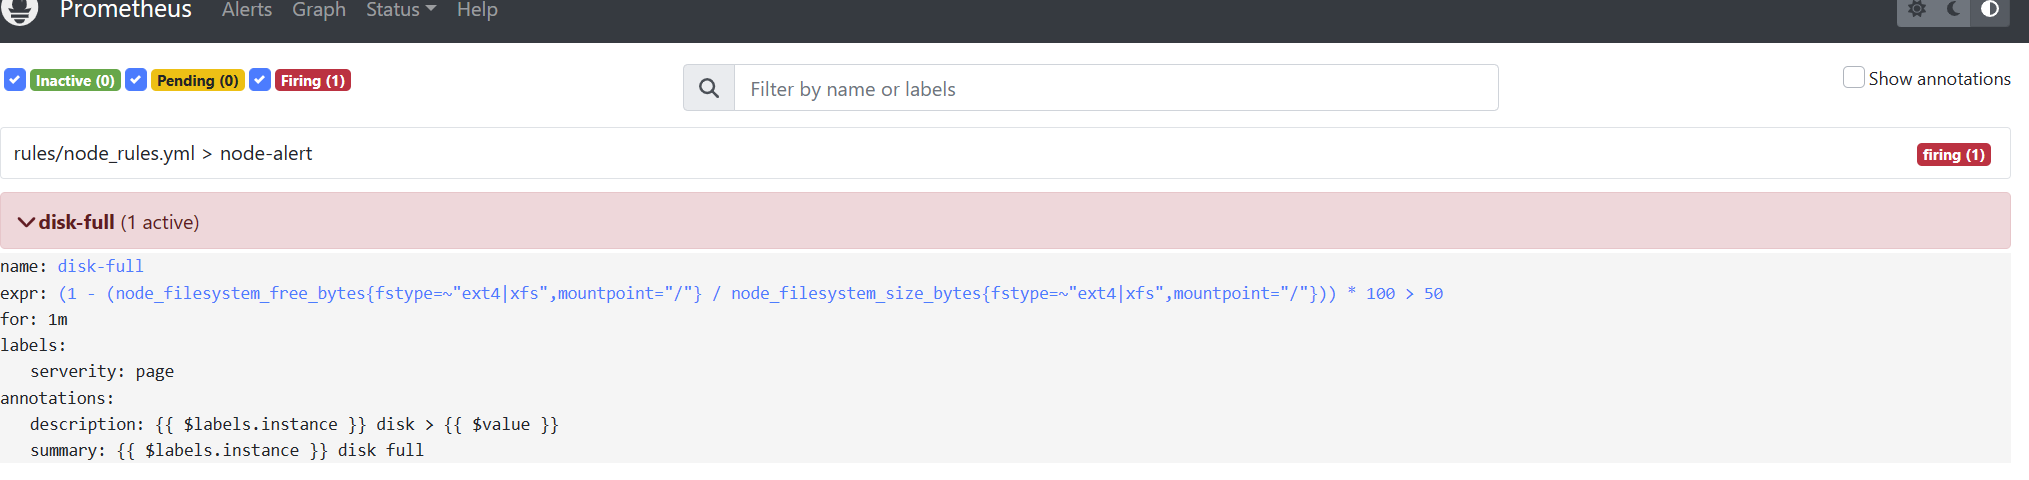
Task: Open the Help navigation item
Action: click(x=477, y=10)
